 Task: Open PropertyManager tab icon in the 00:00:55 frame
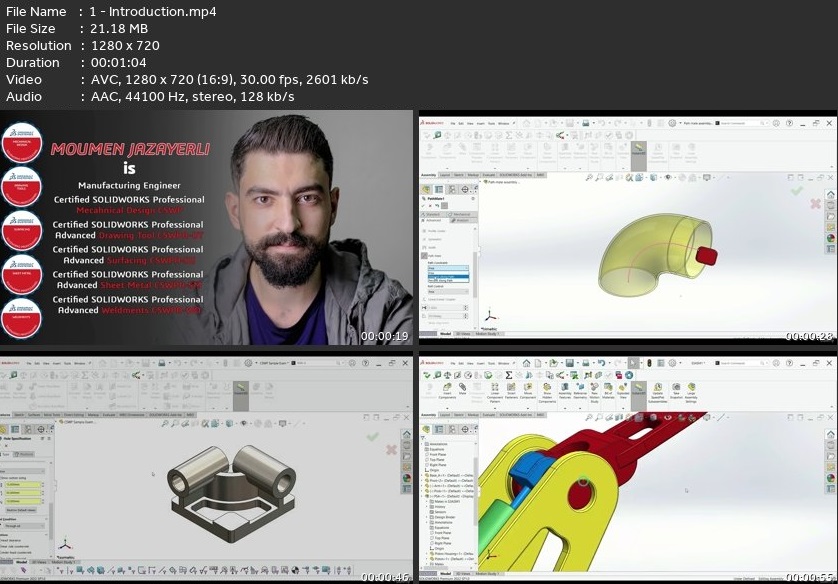(439, 429)
